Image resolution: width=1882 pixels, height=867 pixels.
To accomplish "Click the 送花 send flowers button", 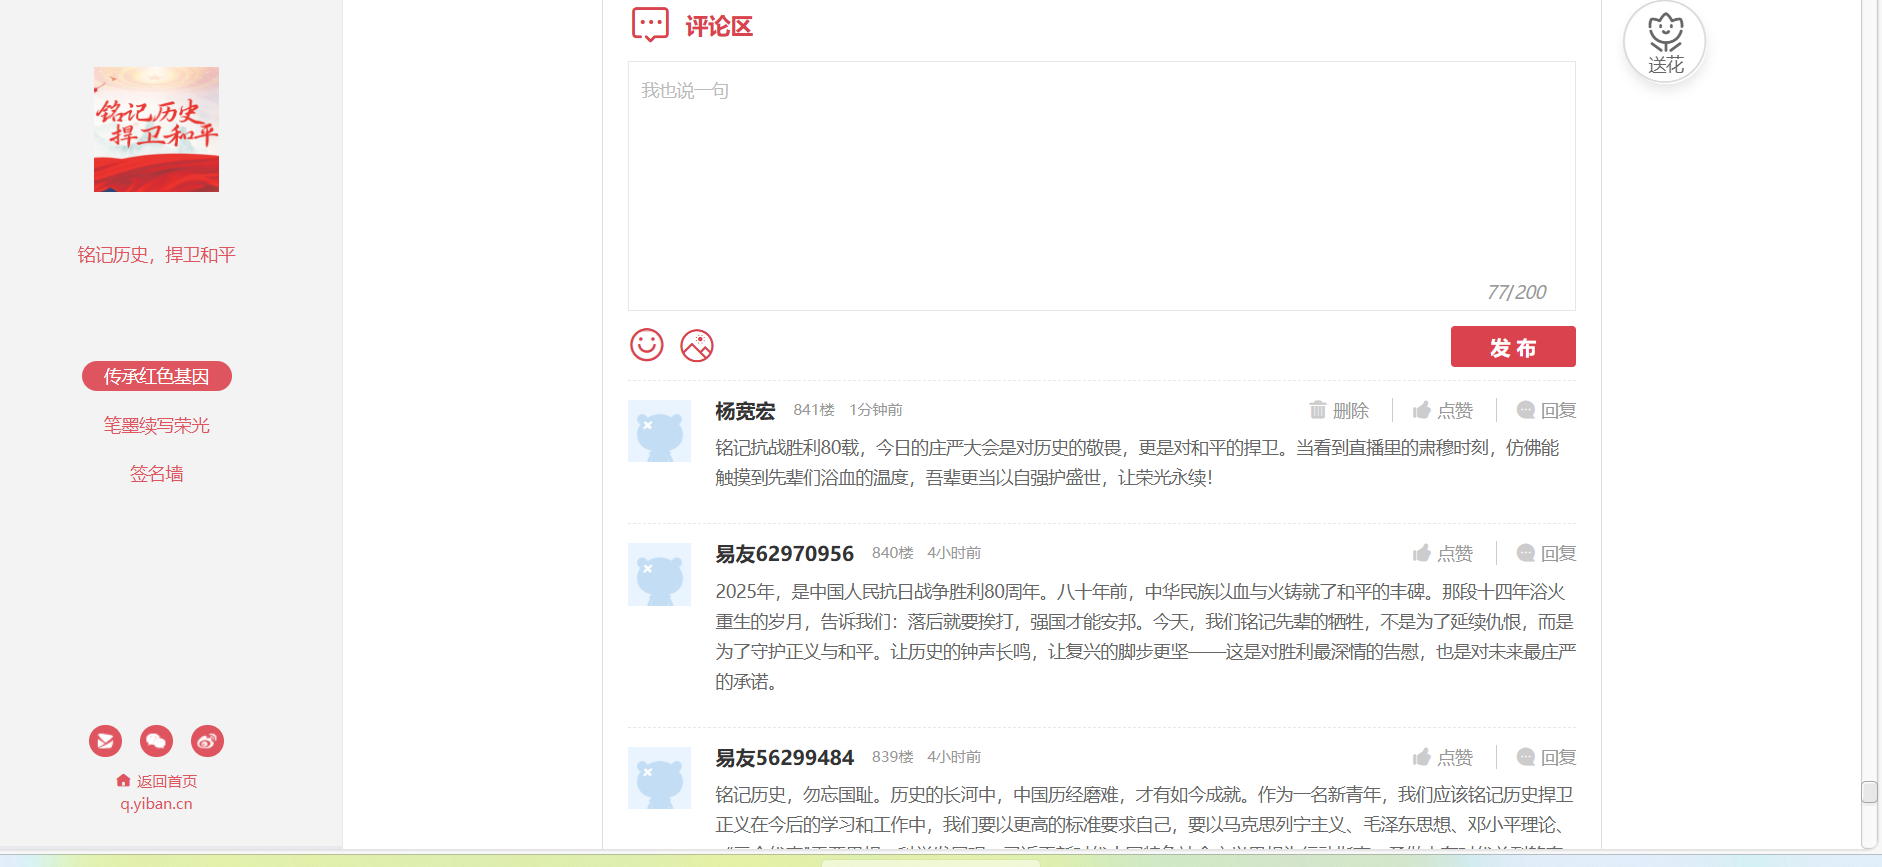I will pyautogui.click(x=1664, y=43).
